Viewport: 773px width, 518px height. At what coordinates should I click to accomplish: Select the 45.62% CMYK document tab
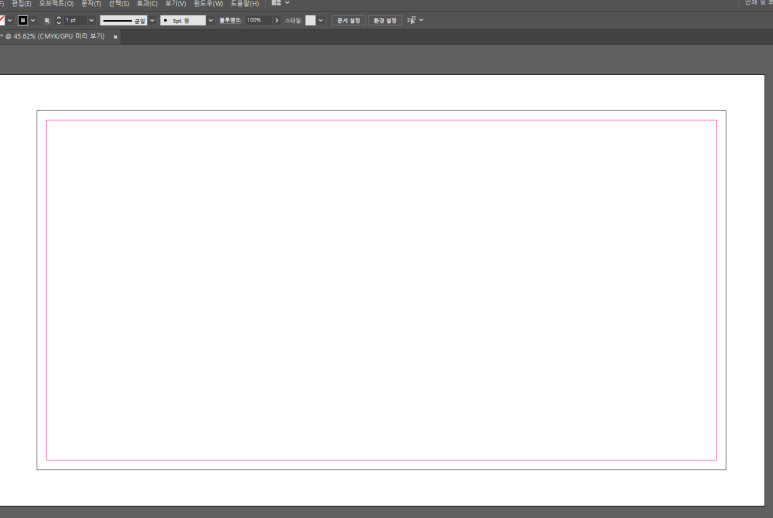[55, 36]
